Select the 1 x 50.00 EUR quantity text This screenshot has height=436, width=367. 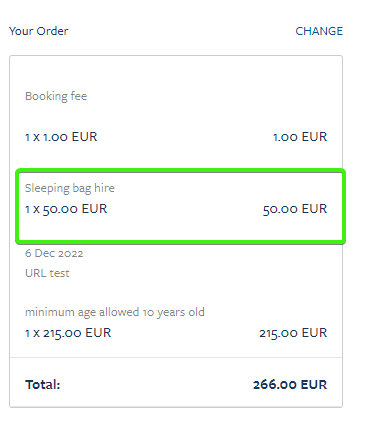point(66,209)
